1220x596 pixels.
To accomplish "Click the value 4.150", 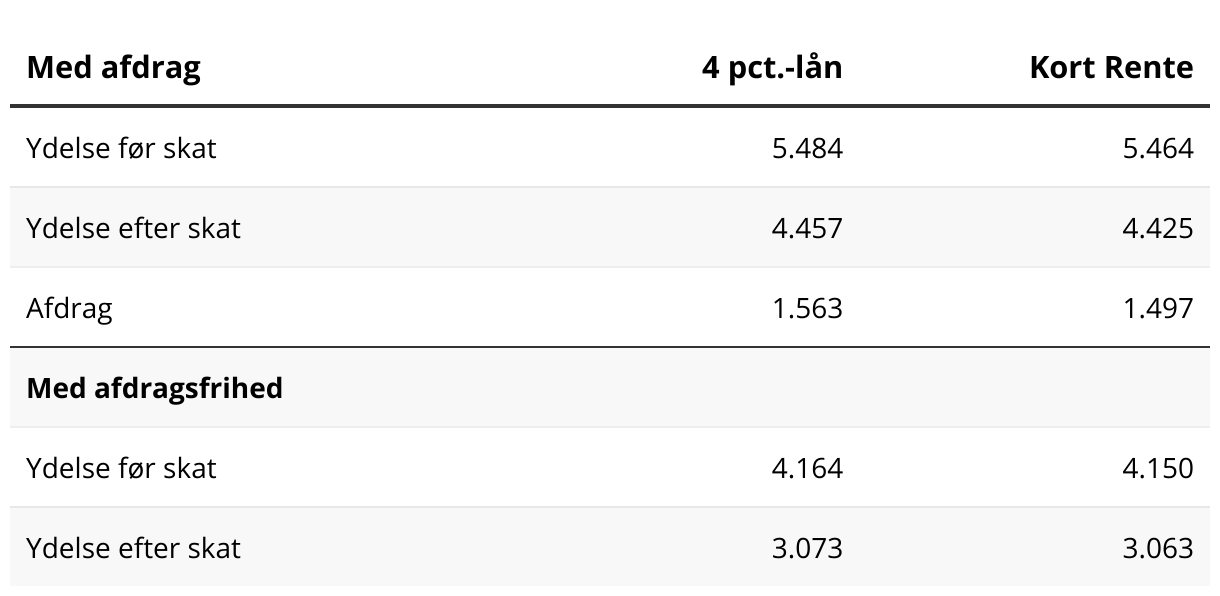I will point(1158,468).
